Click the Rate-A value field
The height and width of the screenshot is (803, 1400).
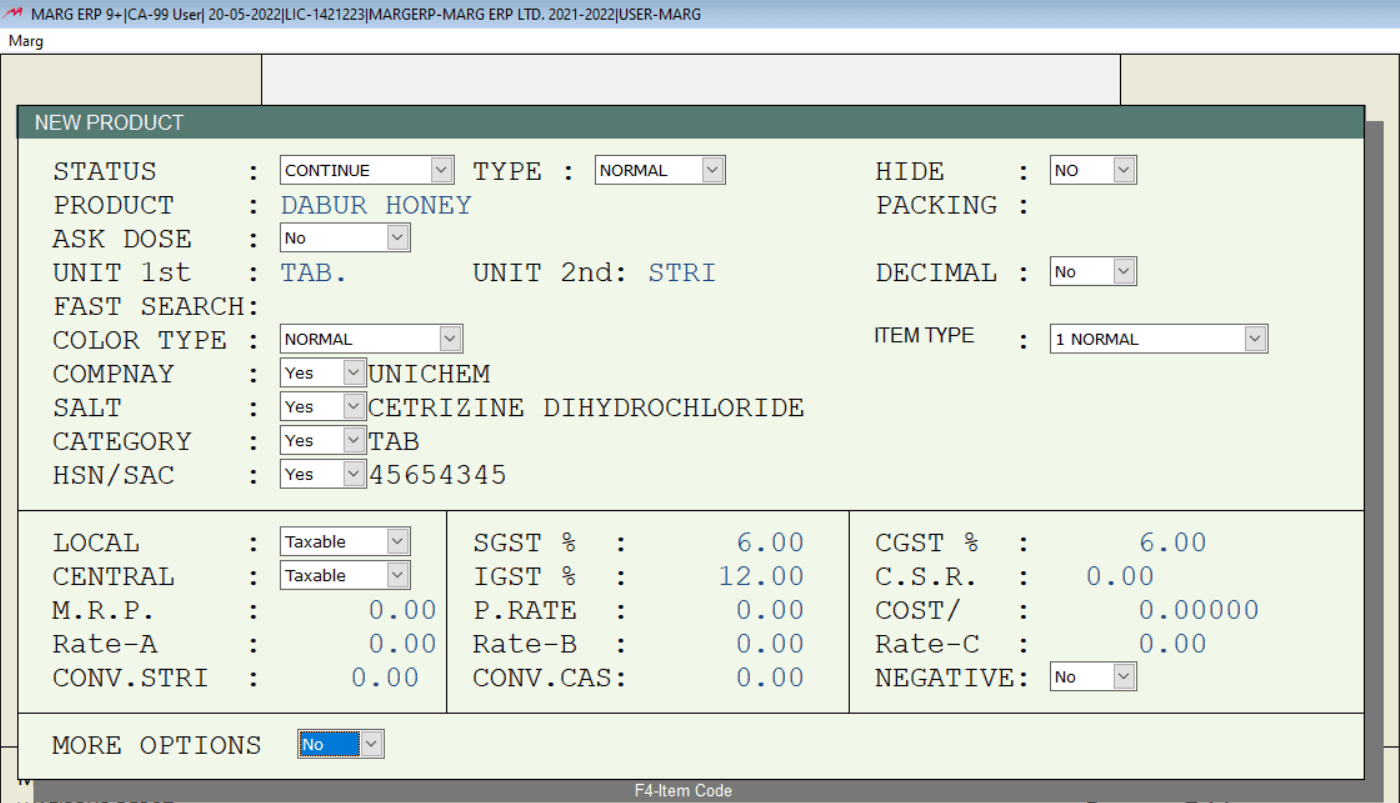click(x=402, y=645)
